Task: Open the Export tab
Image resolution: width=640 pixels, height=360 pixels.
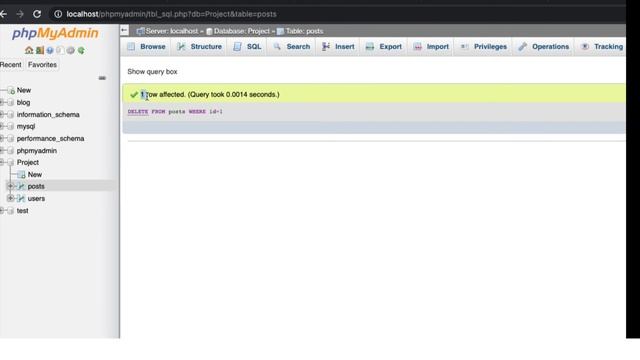Action: pos(384,47)
